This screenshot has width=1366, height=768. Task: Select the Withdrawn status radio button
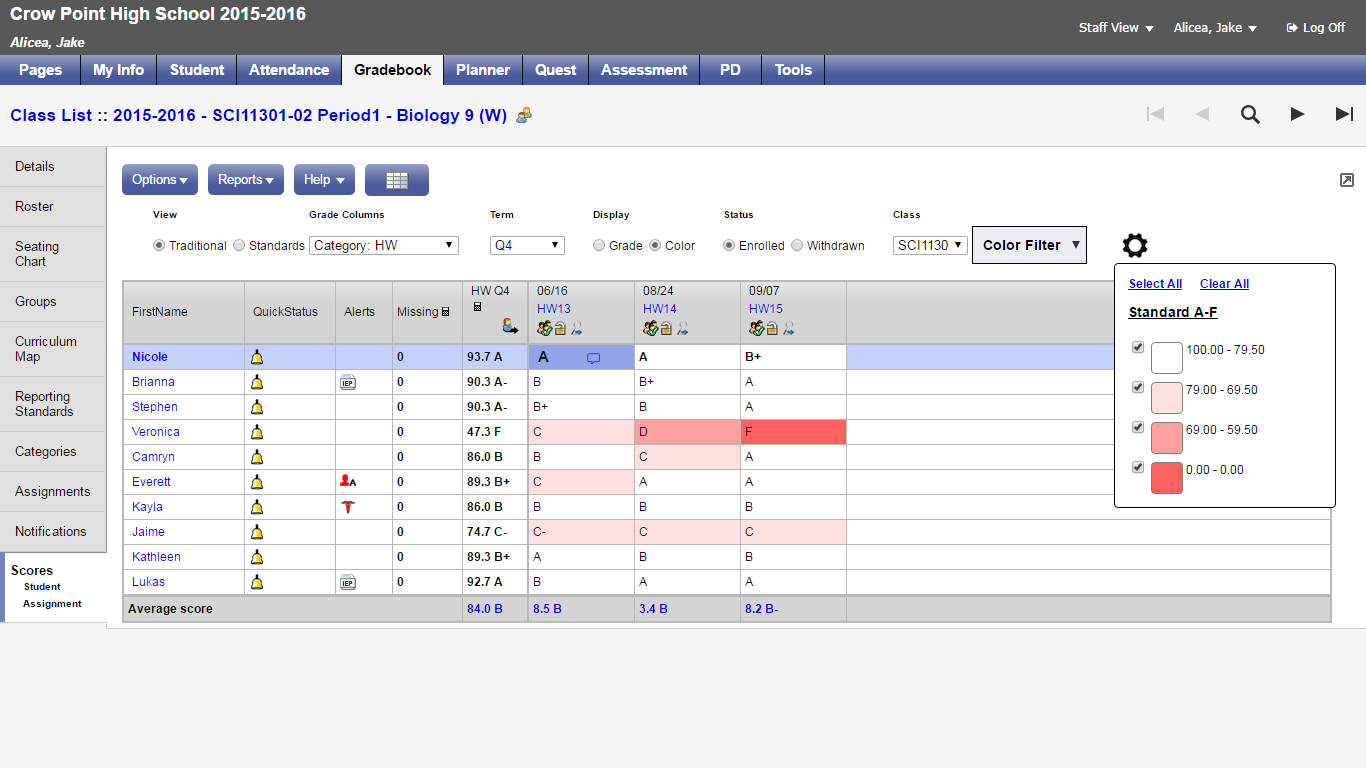pyautogui.click(x=797, y=245)
